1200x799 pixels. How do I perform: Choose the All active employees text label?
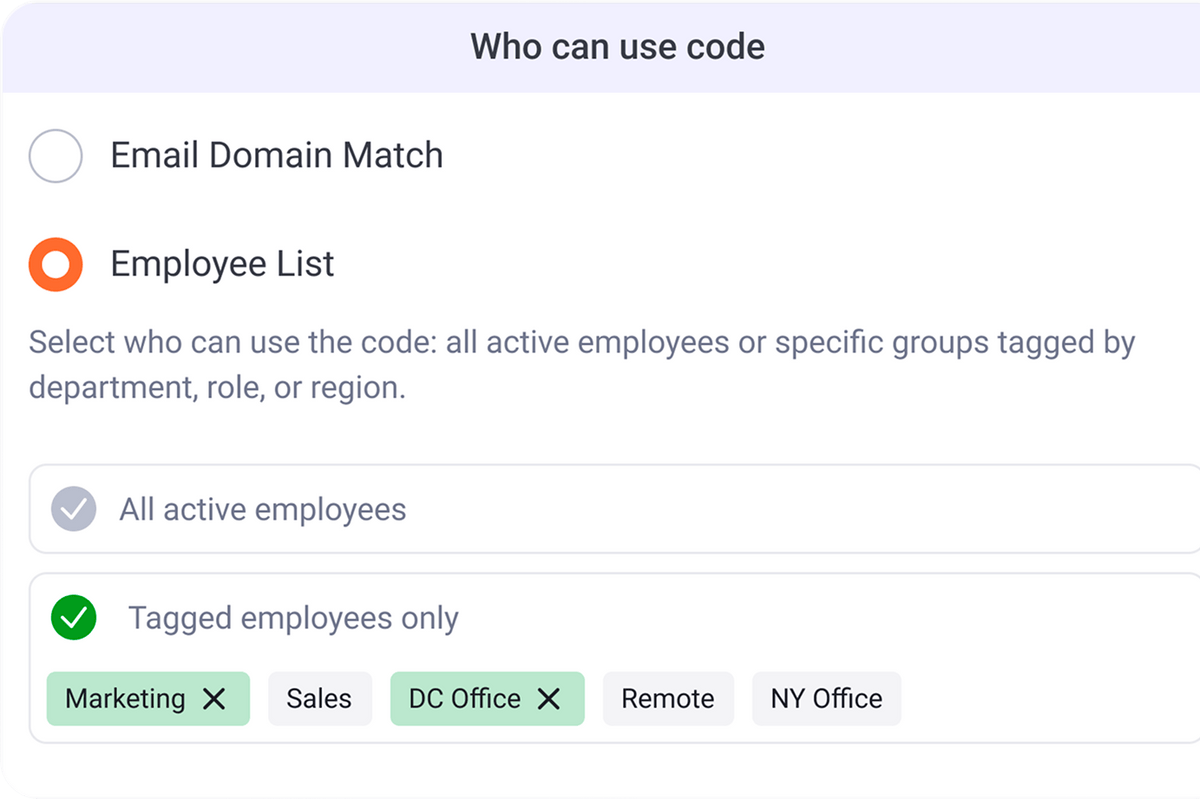pos(262,510)
